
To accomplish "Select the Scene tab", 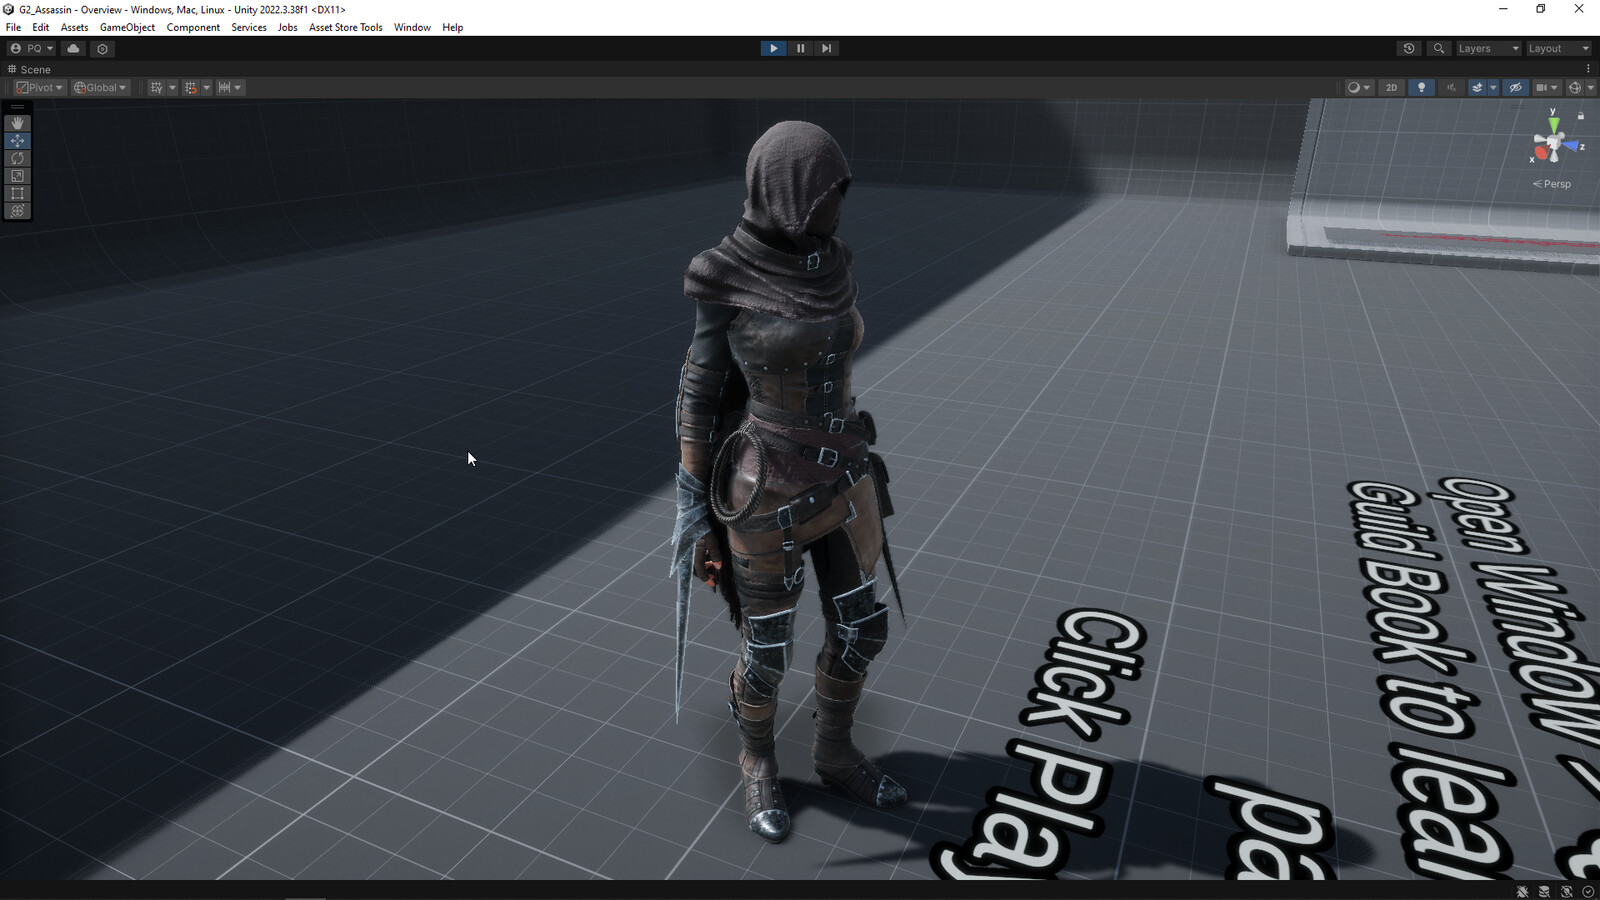I will (x=29, y=69).
